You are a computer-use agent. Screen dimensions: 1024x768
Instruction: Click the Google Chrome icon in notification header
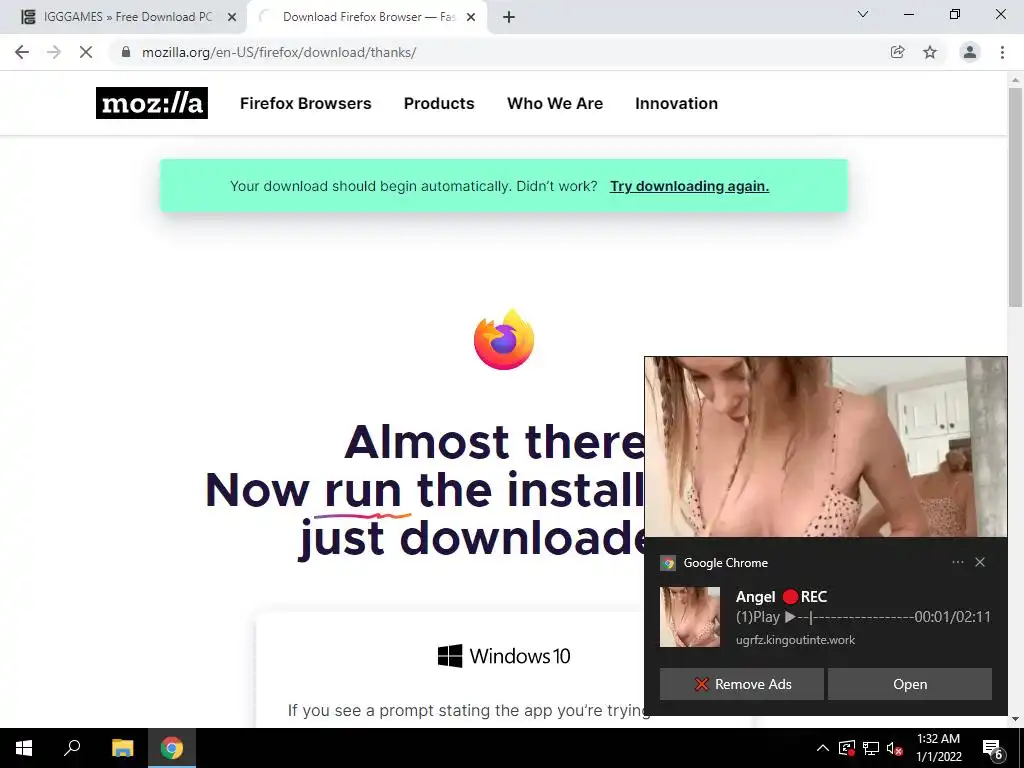pyautogui.click(x=668, y=563)
